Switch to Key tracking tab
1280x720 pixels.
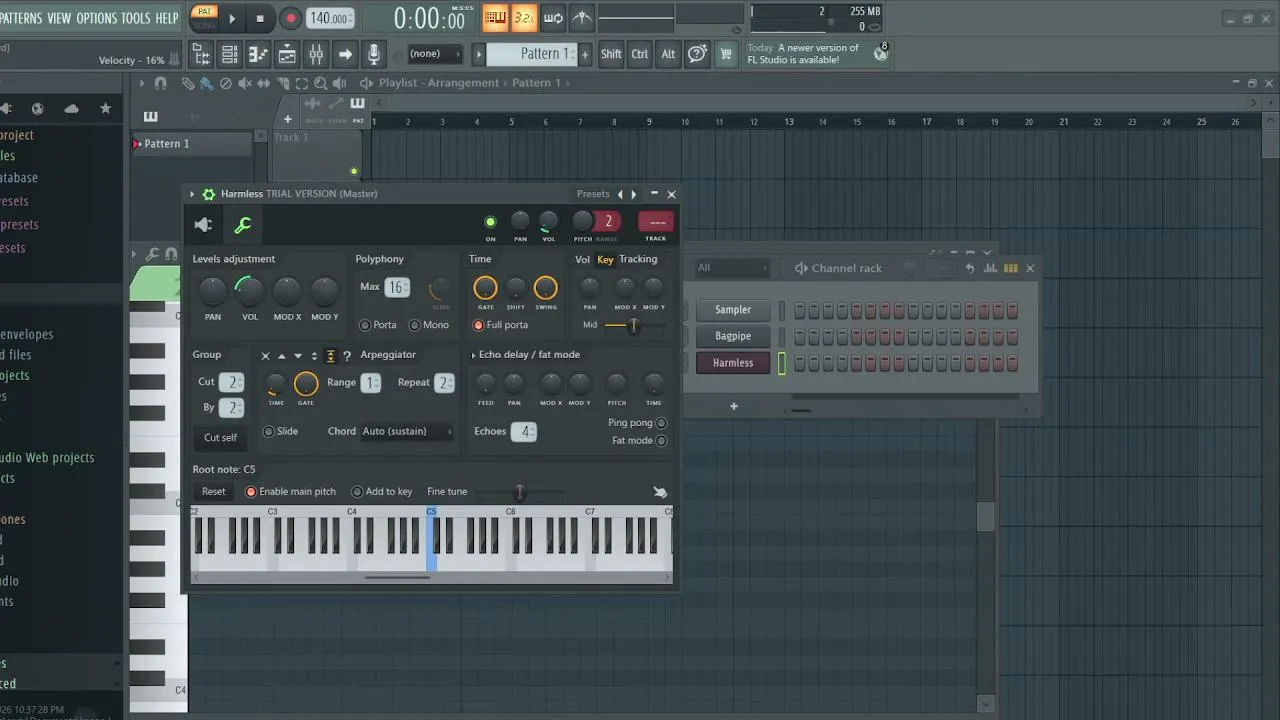[605, 260]
